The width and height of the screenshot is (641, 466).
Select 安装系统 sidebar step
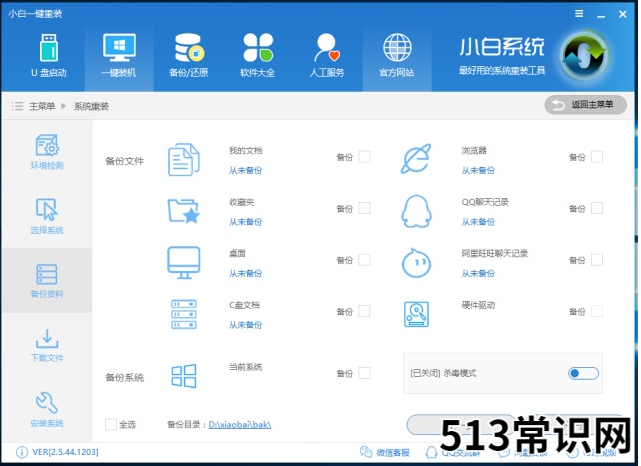(x=47, y=410)
